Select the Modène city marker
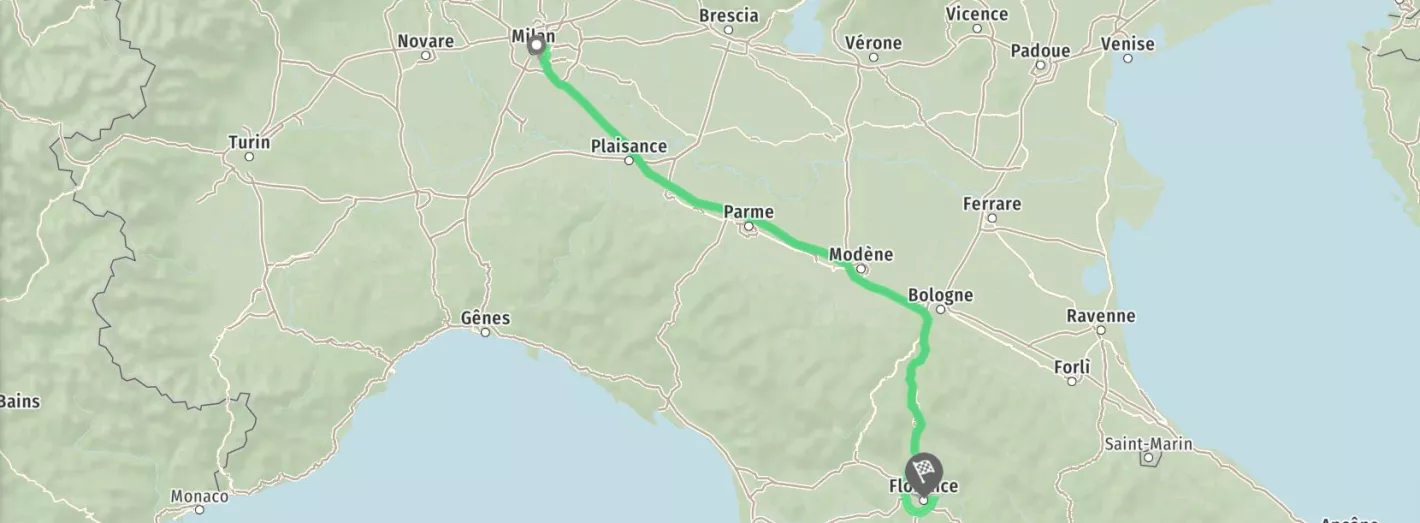Image resolution: width=1420 pixels, height=523 pixels. coord(860,269)
